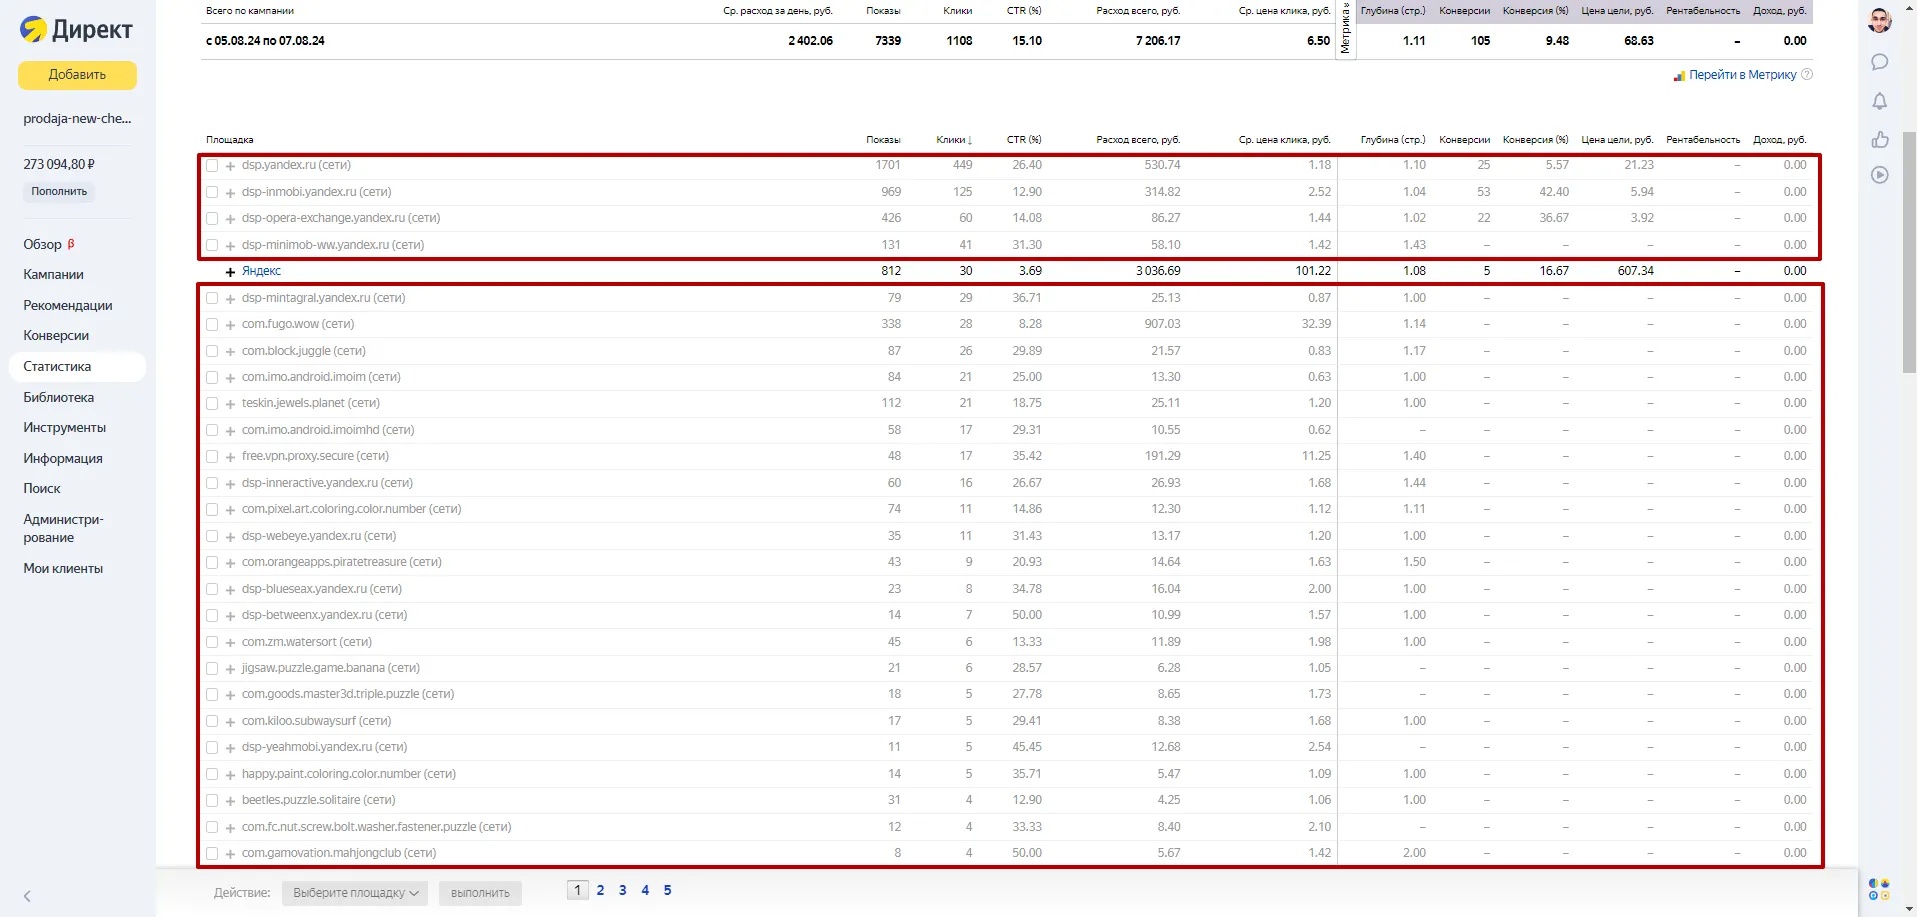This screenshot has width=1917, height=917.
Task: Go to Кампании in the sidebar
Action: pyautogui.click(x=53, y=274)
